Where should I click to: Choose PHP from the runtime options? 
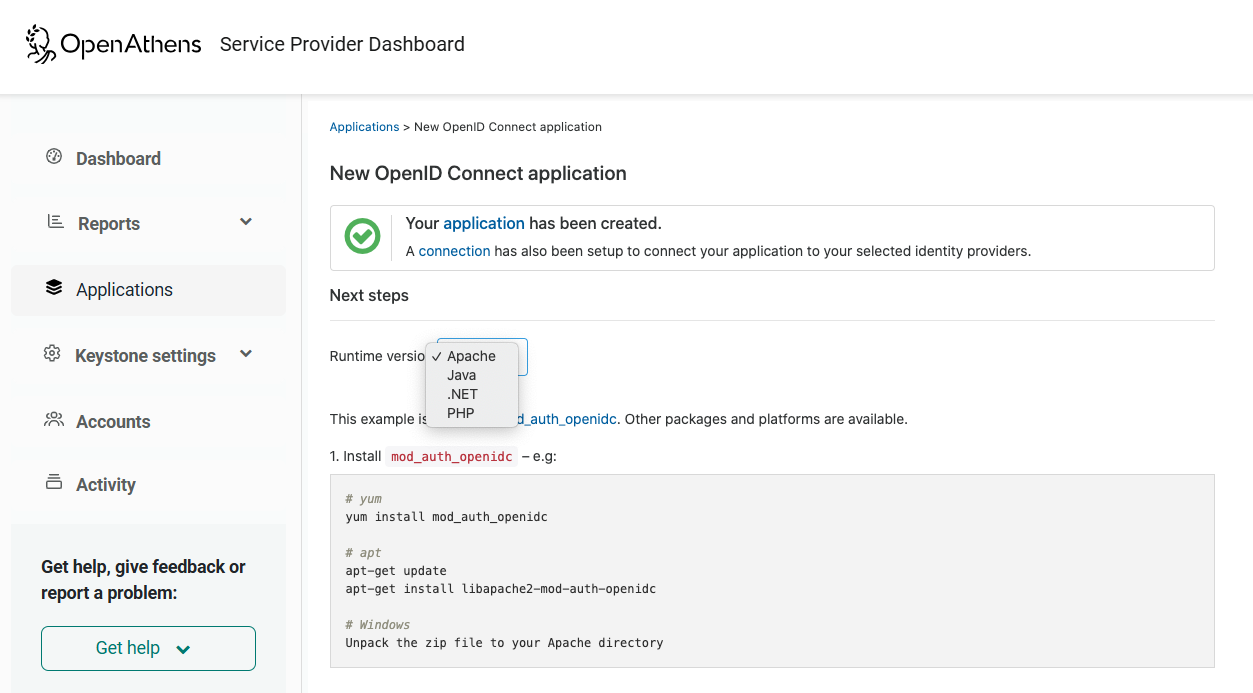[x=460, y=412]
